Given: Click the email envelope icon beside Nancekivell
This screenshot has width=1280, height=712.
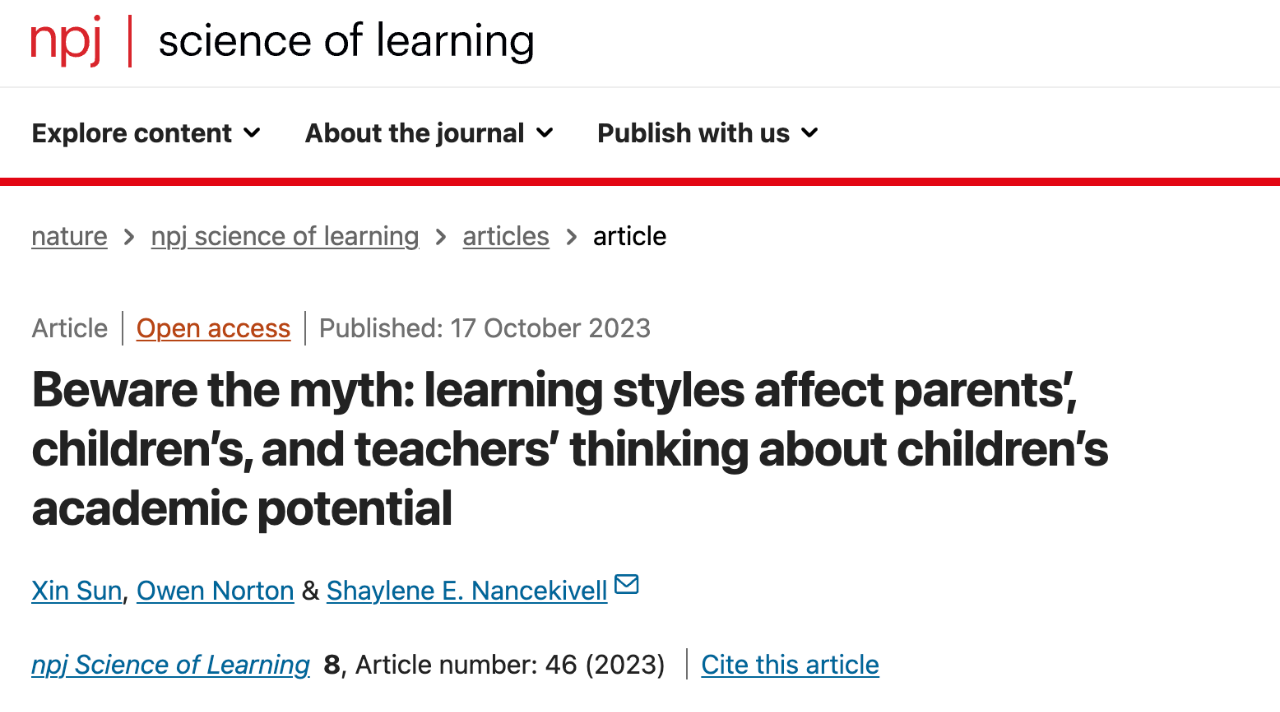Looking at the screenshot, I should (x=627, y=584).
